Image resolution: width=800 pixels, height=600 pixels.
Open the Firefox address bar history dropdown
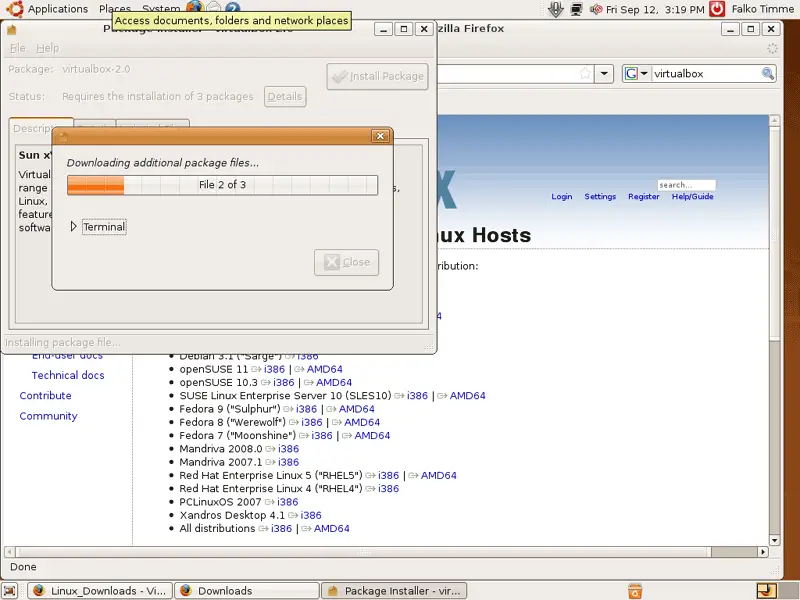tap(604, 73)
